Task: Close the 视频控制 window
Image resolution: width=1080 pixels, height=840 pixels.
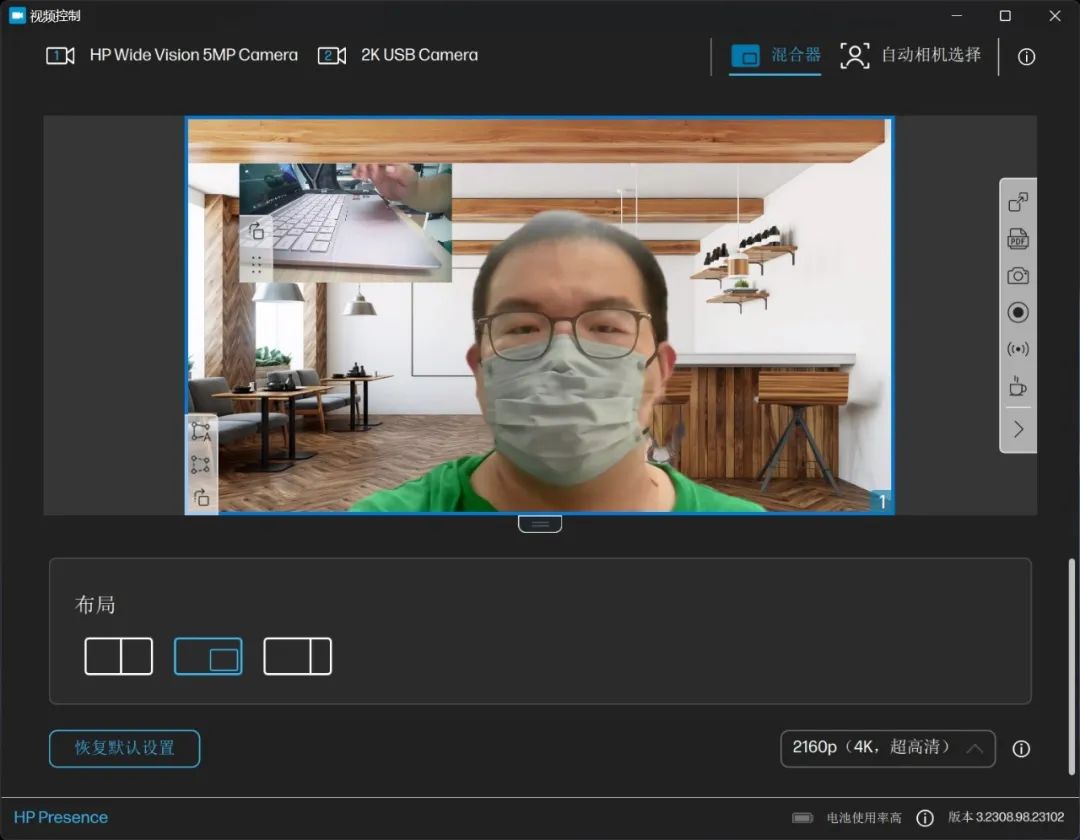Action: [1055, 16]
